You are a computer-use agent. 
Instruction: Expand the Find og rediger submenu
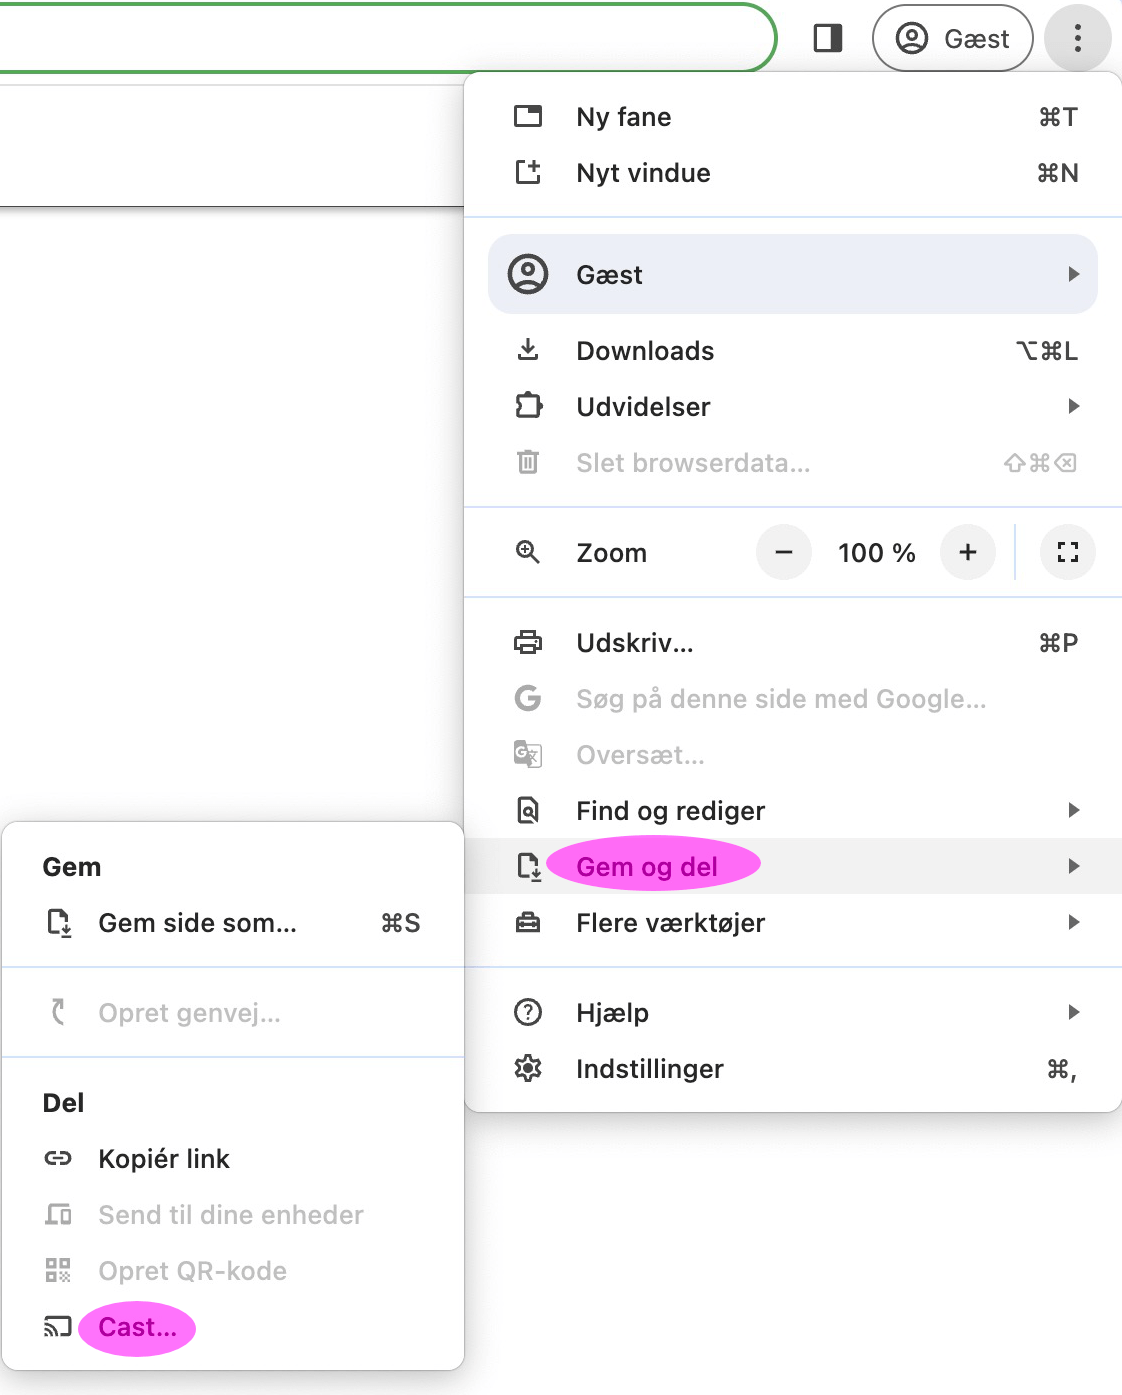click(1073, 810)
